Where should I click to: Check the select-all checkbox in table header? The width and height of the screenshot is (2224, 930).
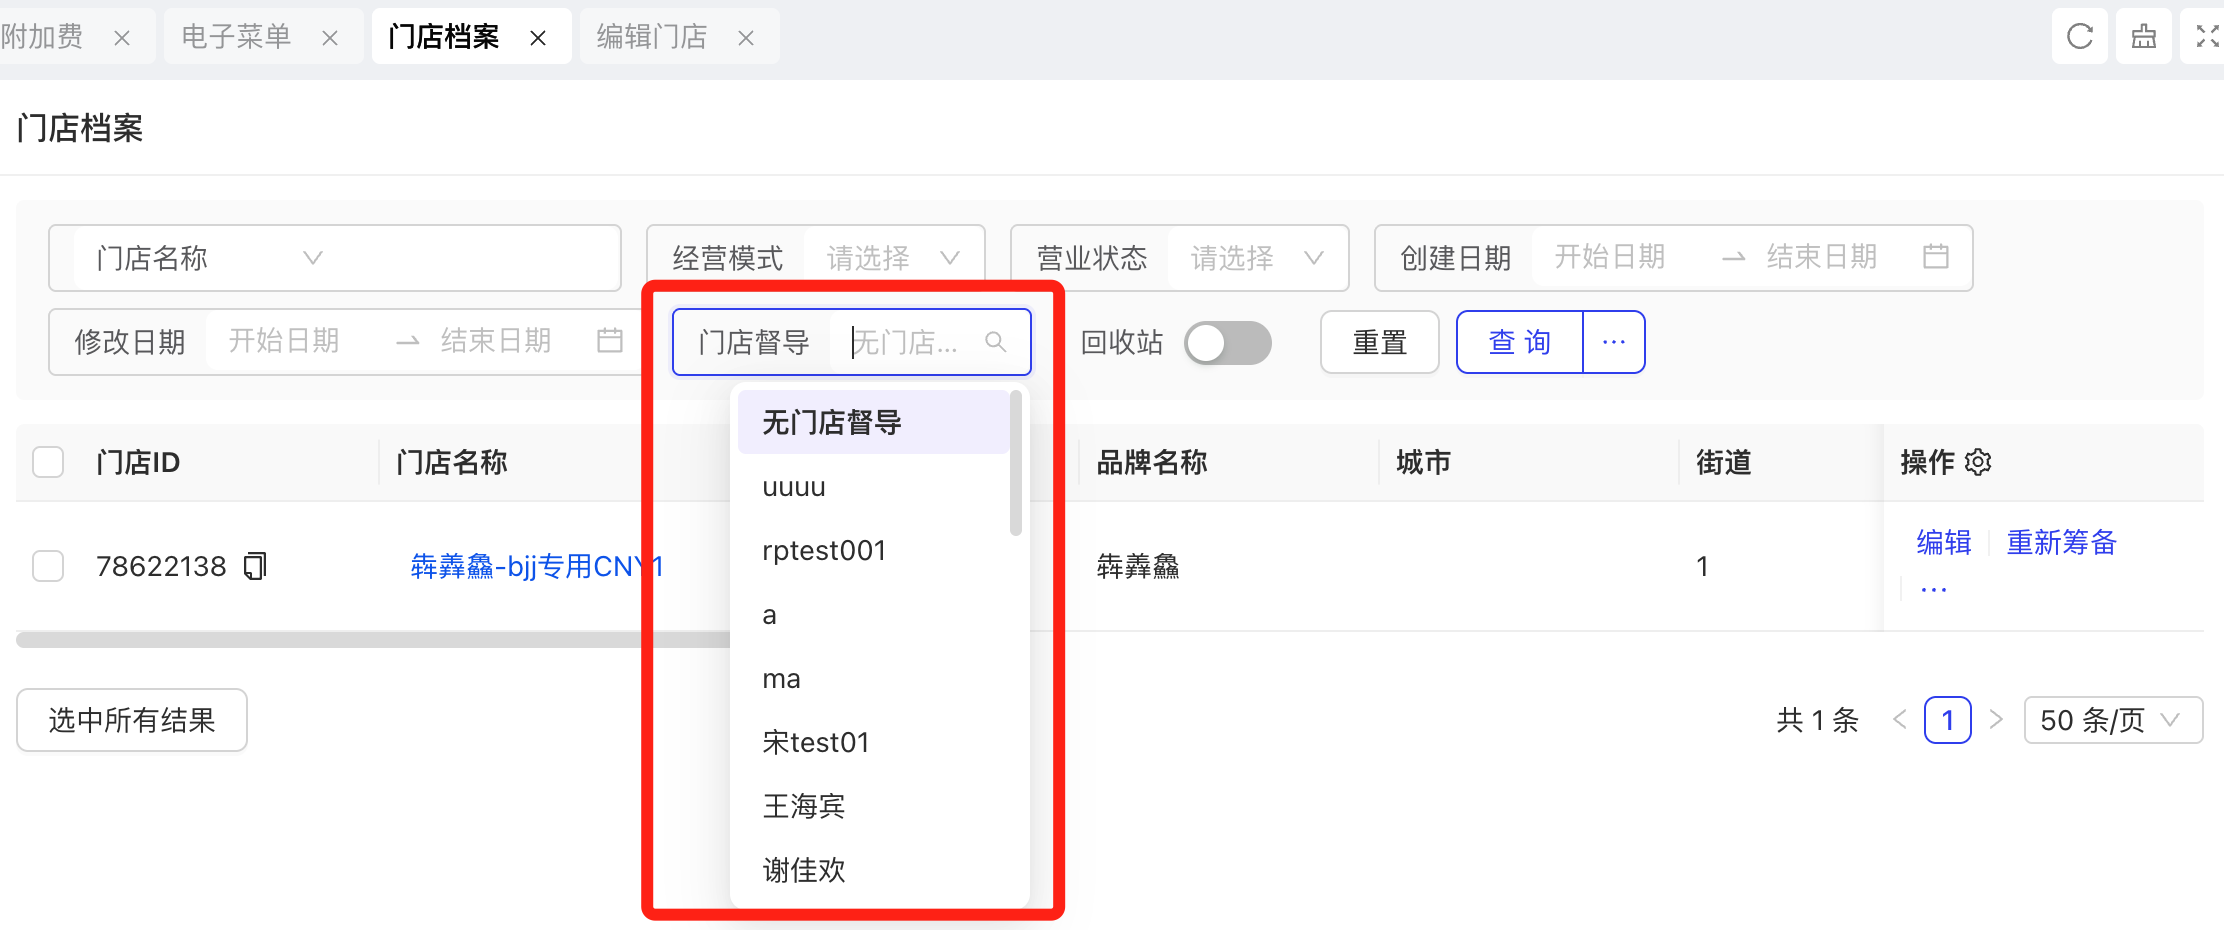[x=48, y=462]
